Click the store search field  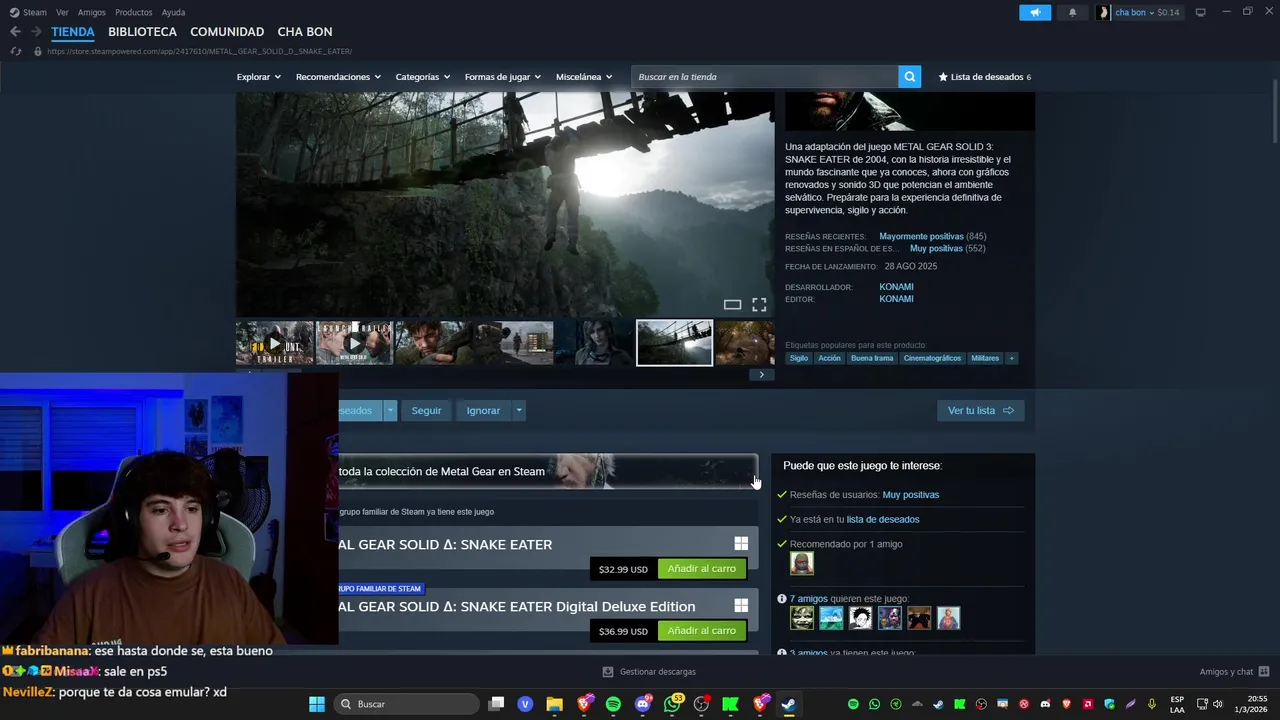point(765,77)
